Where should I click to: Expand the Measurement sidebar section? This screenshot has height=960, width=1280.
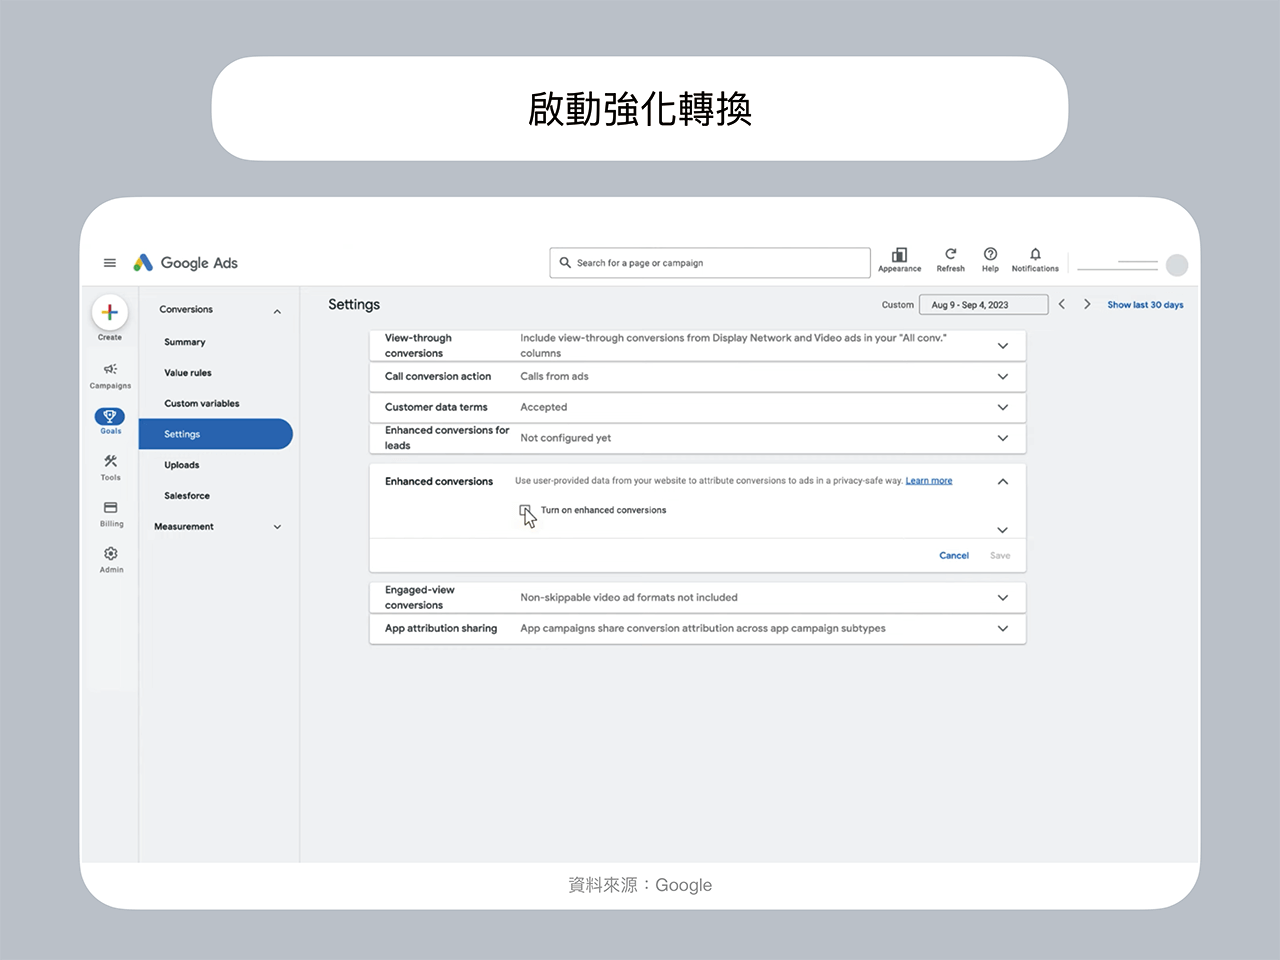tap(277, 527)
